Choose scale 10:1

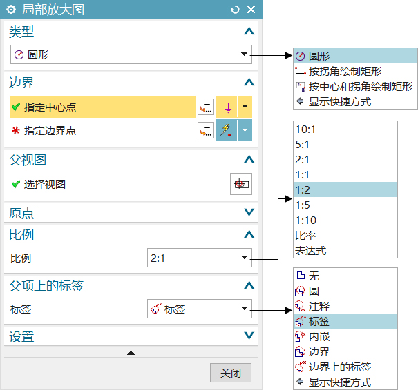(345, 129)
